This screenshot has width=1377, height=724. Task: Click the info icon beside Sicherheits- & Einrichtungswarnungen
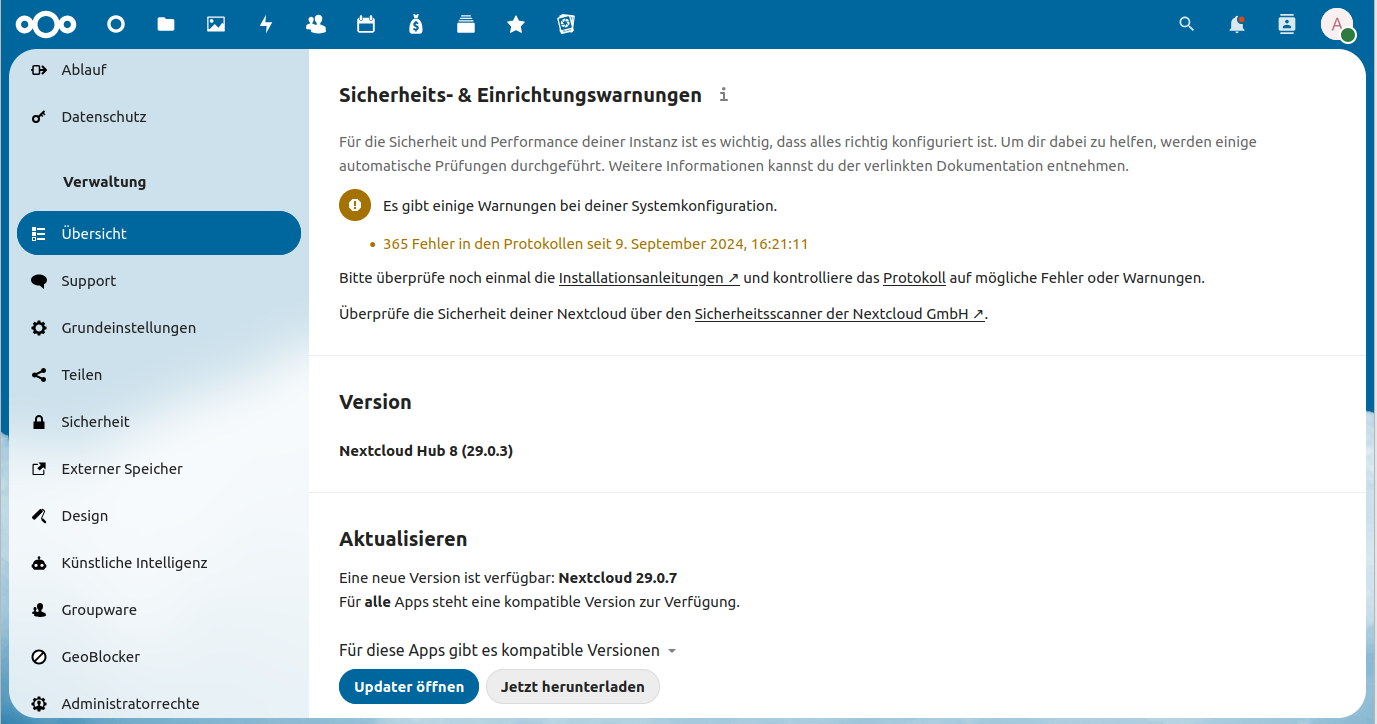[724, 95]
